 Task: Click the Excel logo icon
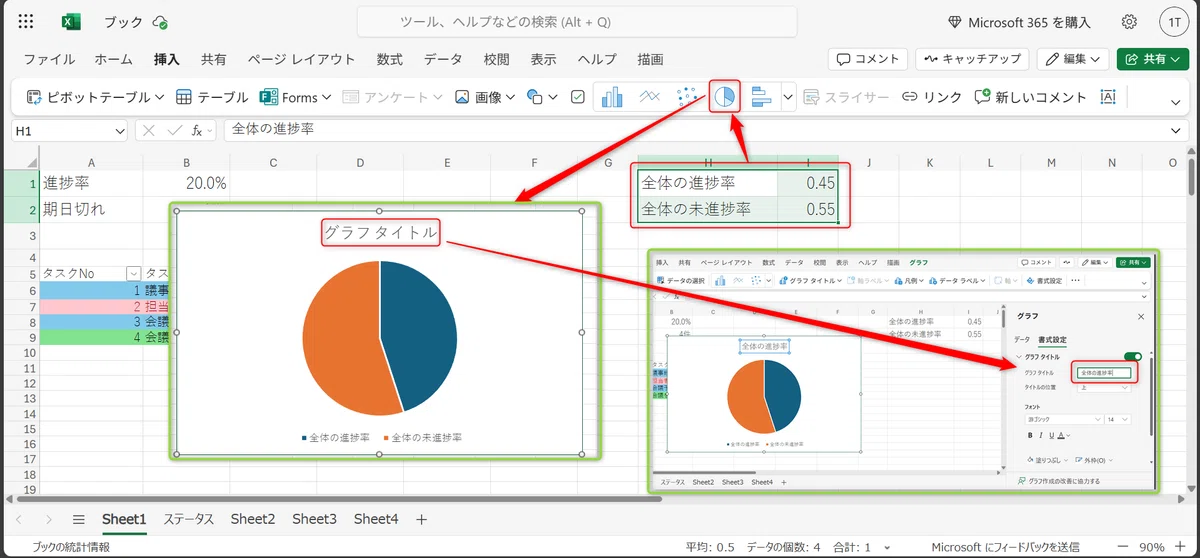point(71,22)
